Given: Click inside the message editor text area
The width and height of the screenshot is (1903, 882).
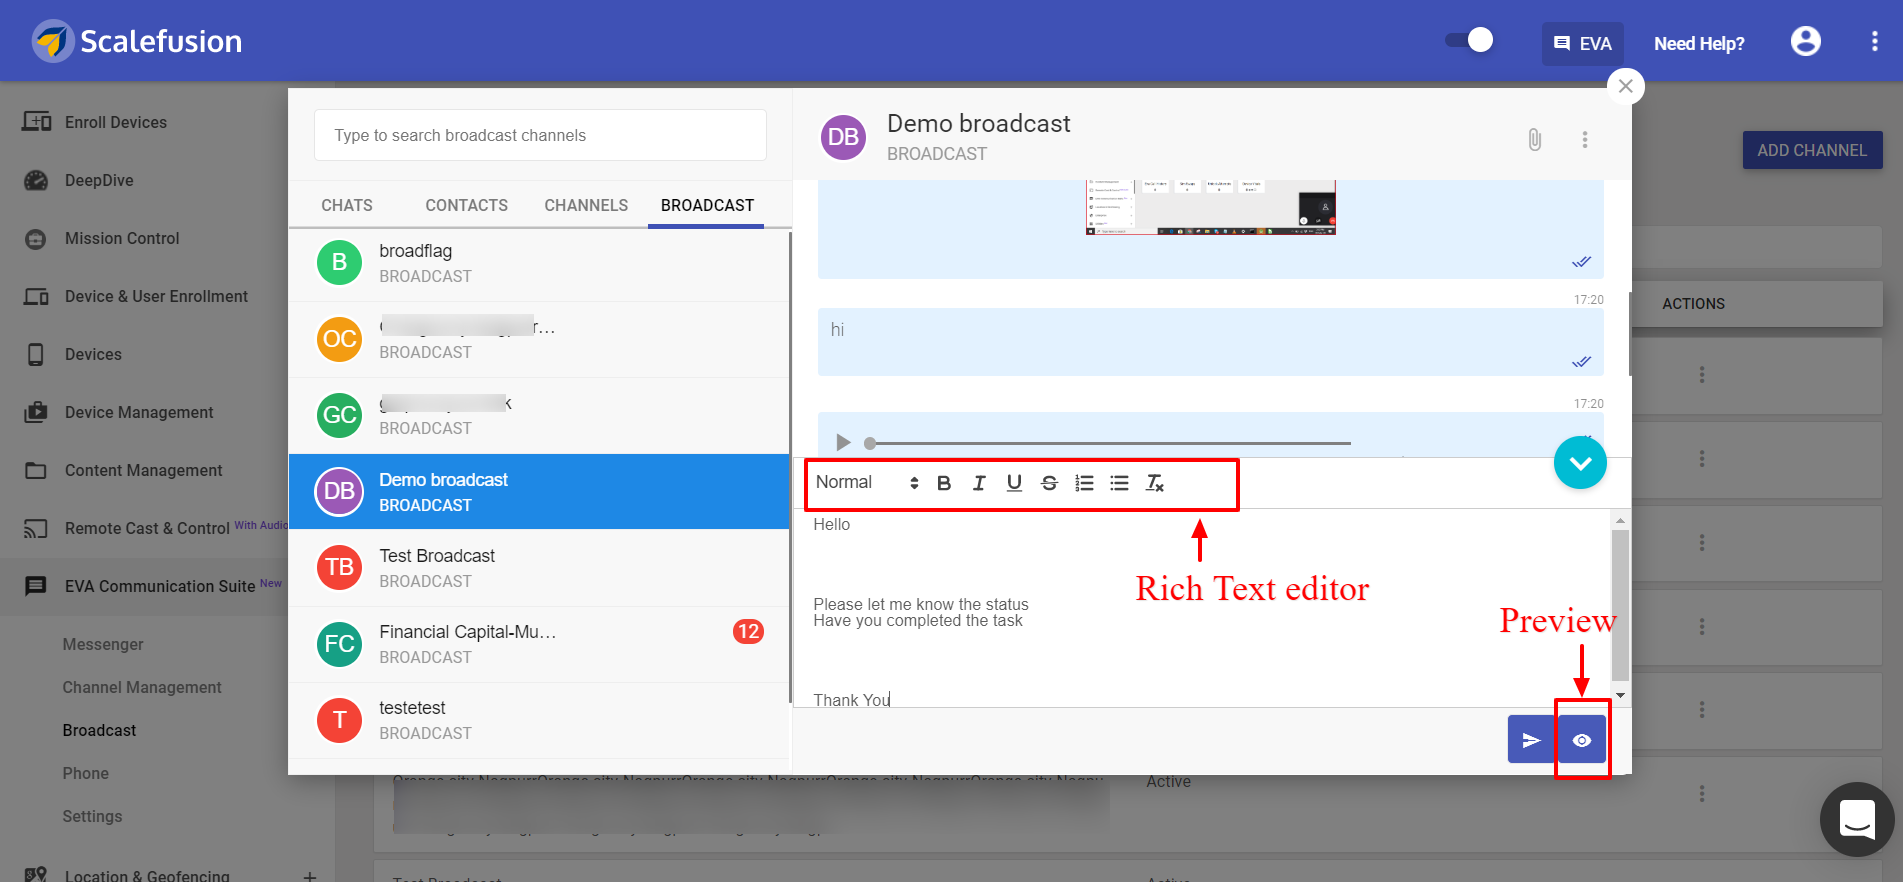Looking at the screenshot, I should tap(1204, 609).
